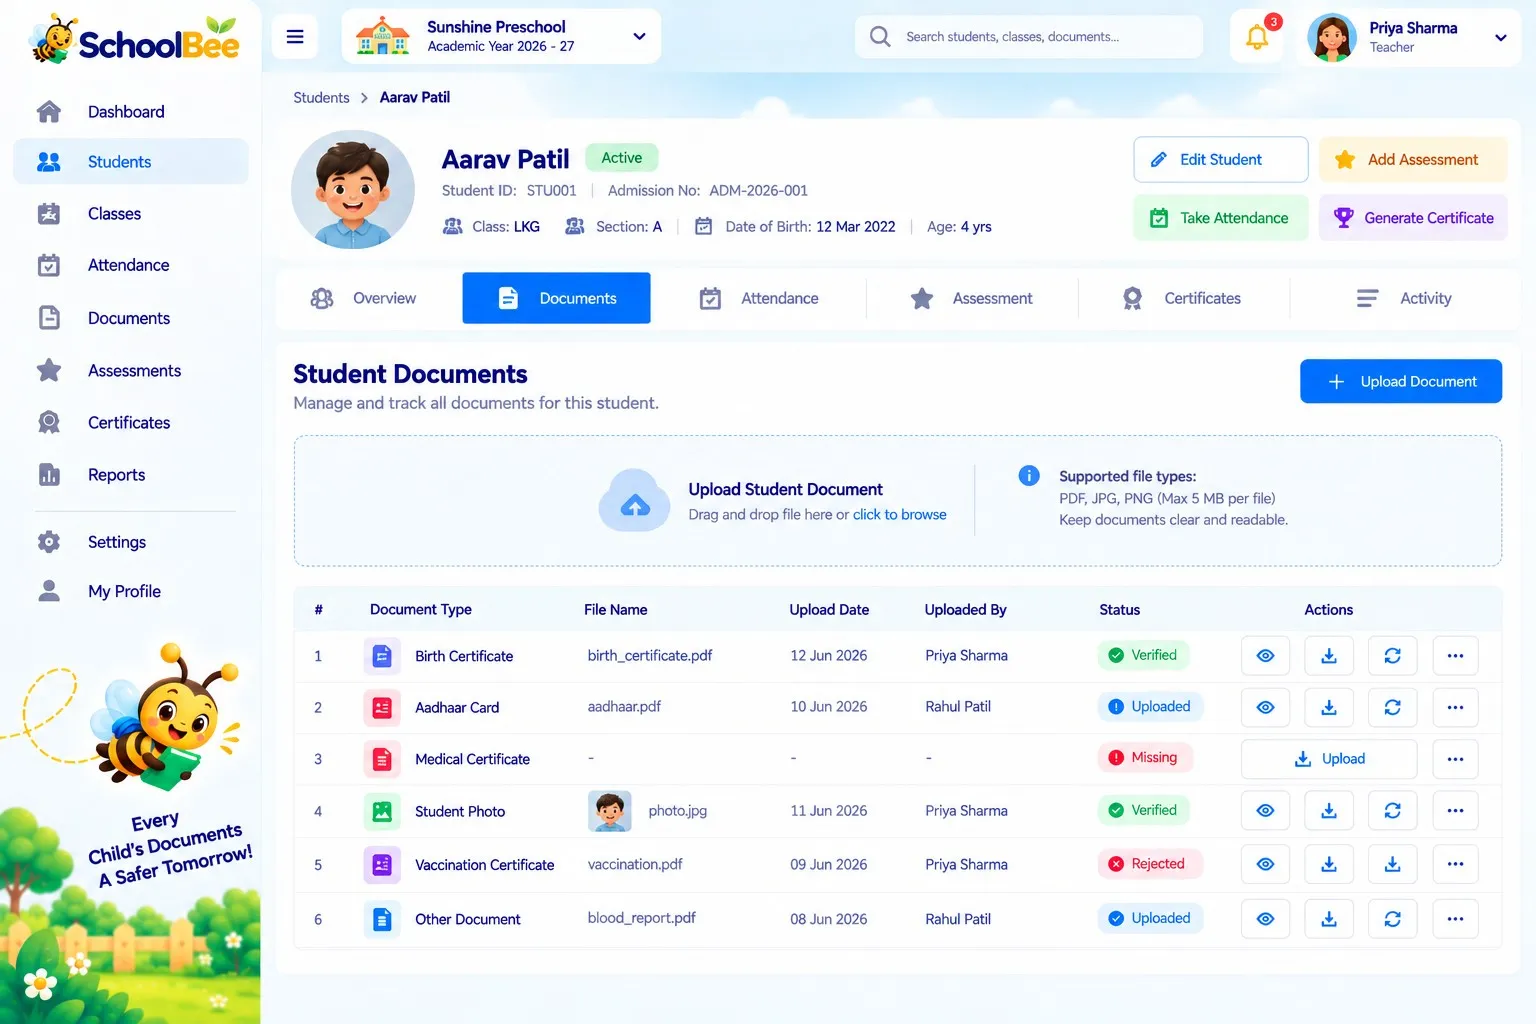Download the Student Photo file
1536x1024 pixels.
click(1329, 811)
